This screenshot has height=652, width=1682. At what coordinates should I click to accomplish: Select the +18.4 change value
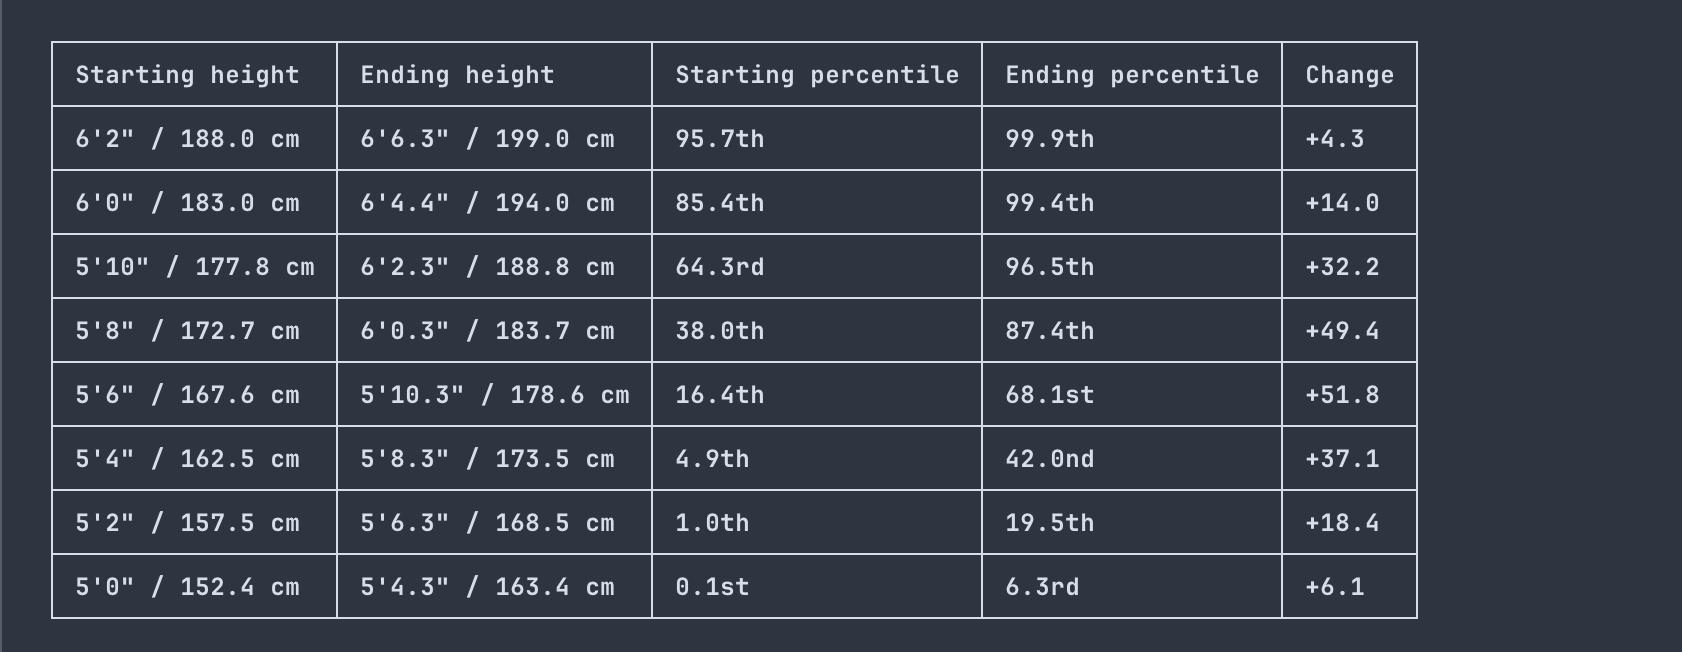tap(1342, 523)
